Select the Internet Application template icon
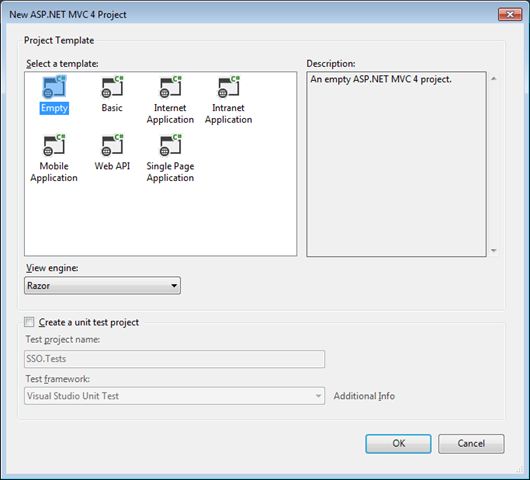 click(x=170, y=87)
